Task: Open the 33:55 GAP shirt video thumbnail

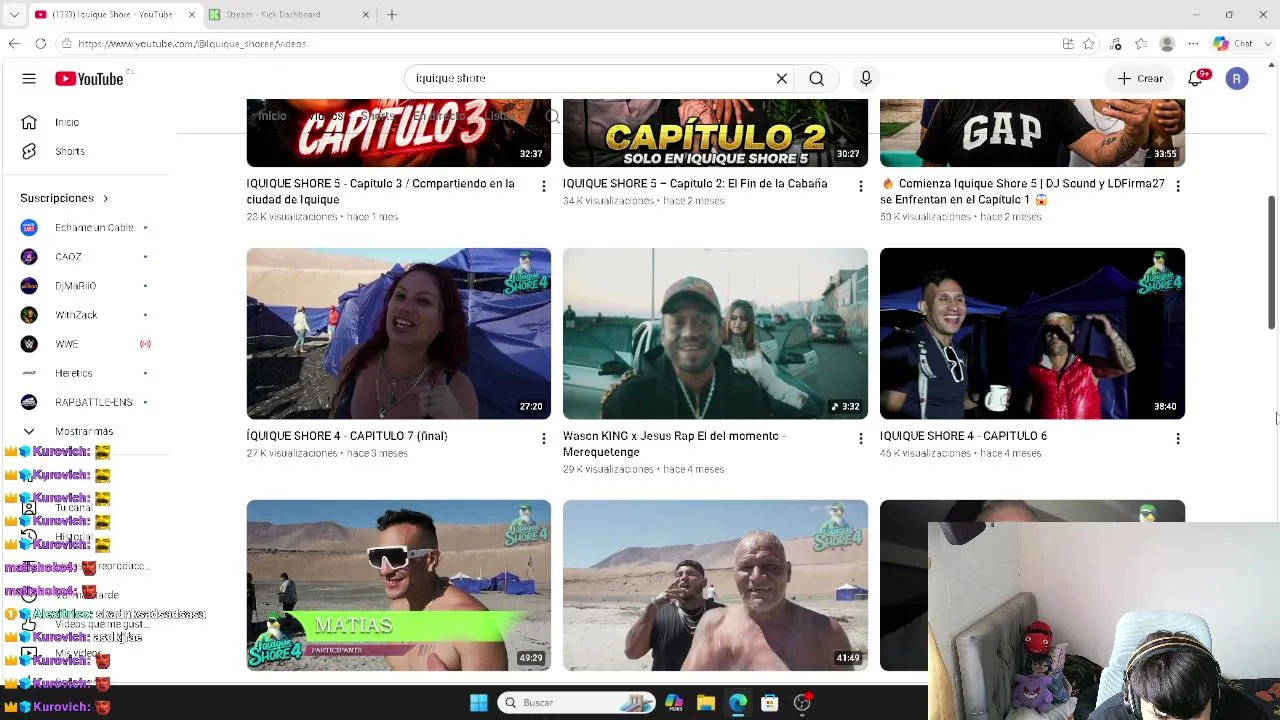Action: click(1032, 133)
